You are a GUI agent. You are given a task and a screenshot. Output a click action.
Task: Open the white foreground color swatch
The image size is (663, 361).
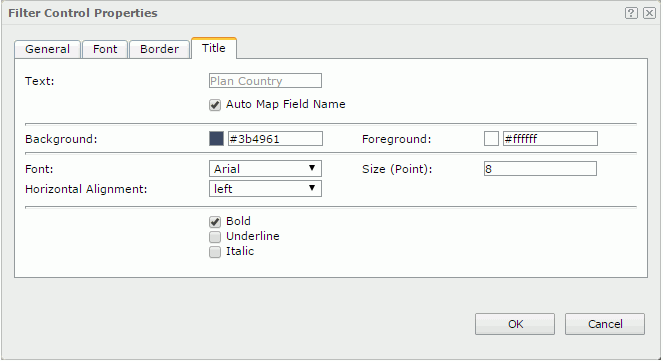pyautogui.click(x=491, y=139)
